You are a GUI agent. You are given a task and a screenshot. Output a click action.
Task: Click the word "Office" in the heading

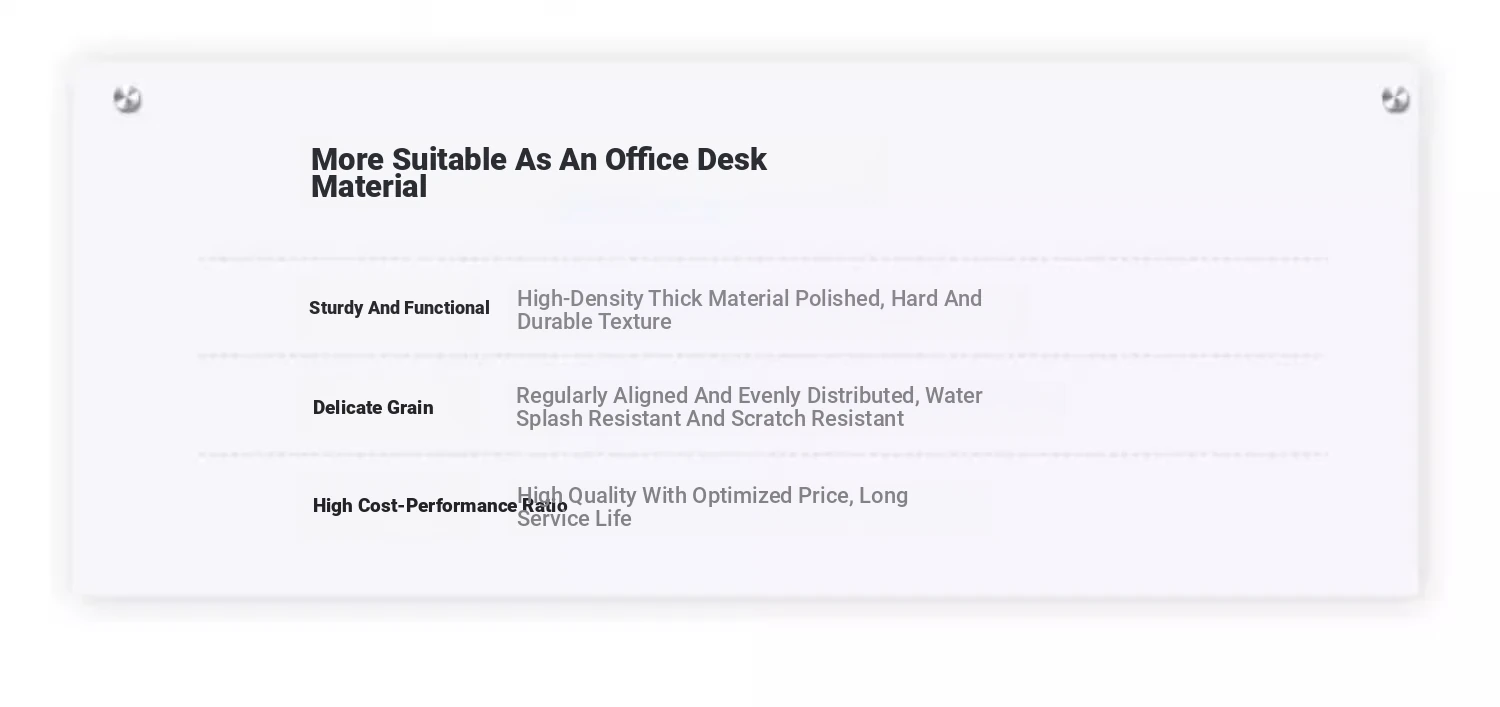(647, 160)
